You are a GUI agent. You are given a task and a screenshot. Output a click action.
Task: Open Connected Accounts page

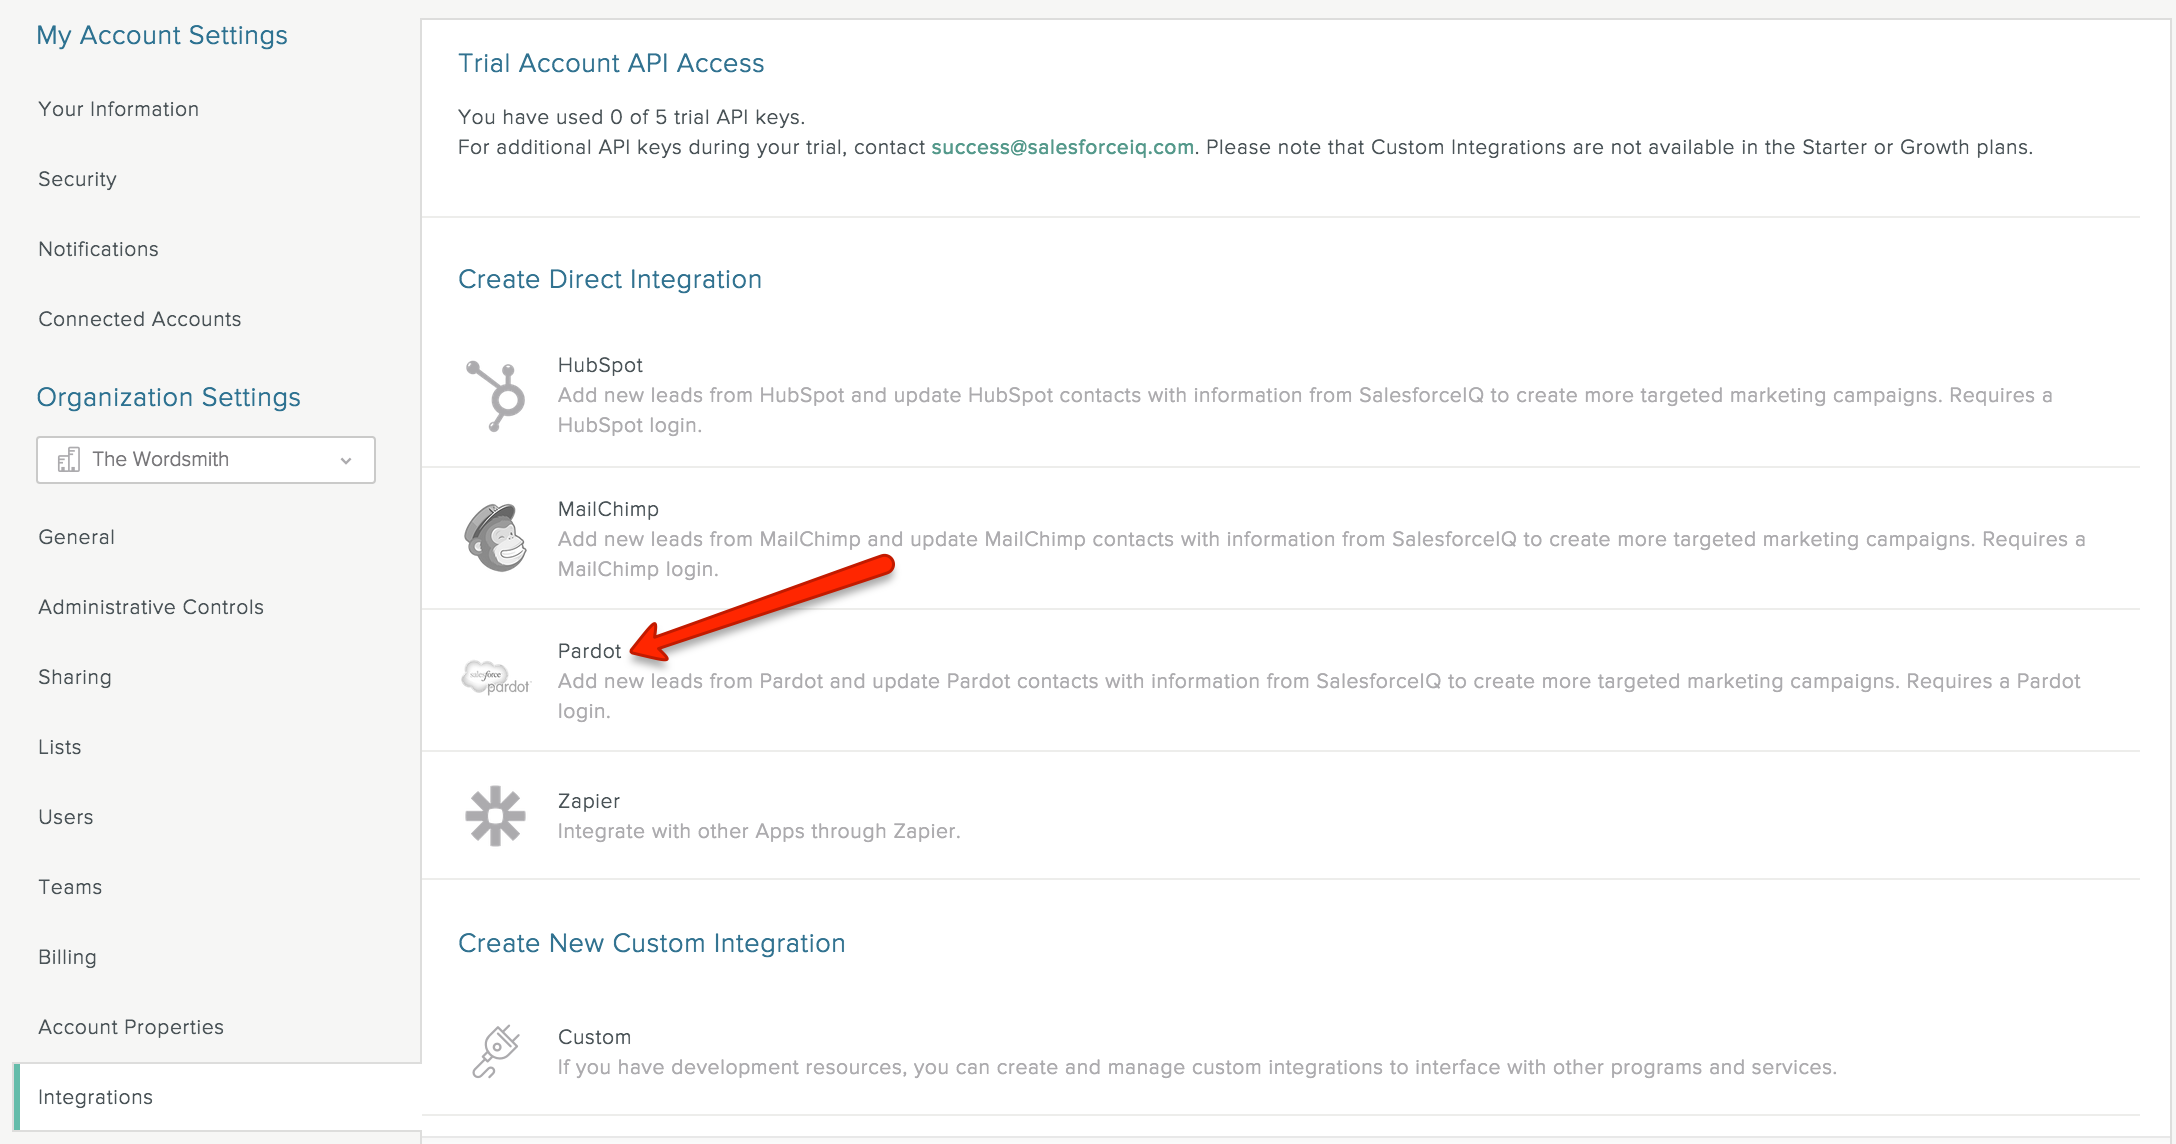(140, 319)
